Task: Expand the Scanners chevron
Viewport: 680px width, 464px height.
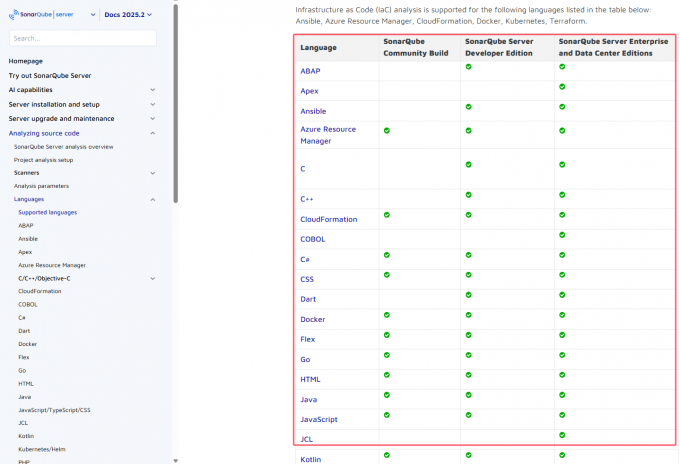Action: point(153,173)
